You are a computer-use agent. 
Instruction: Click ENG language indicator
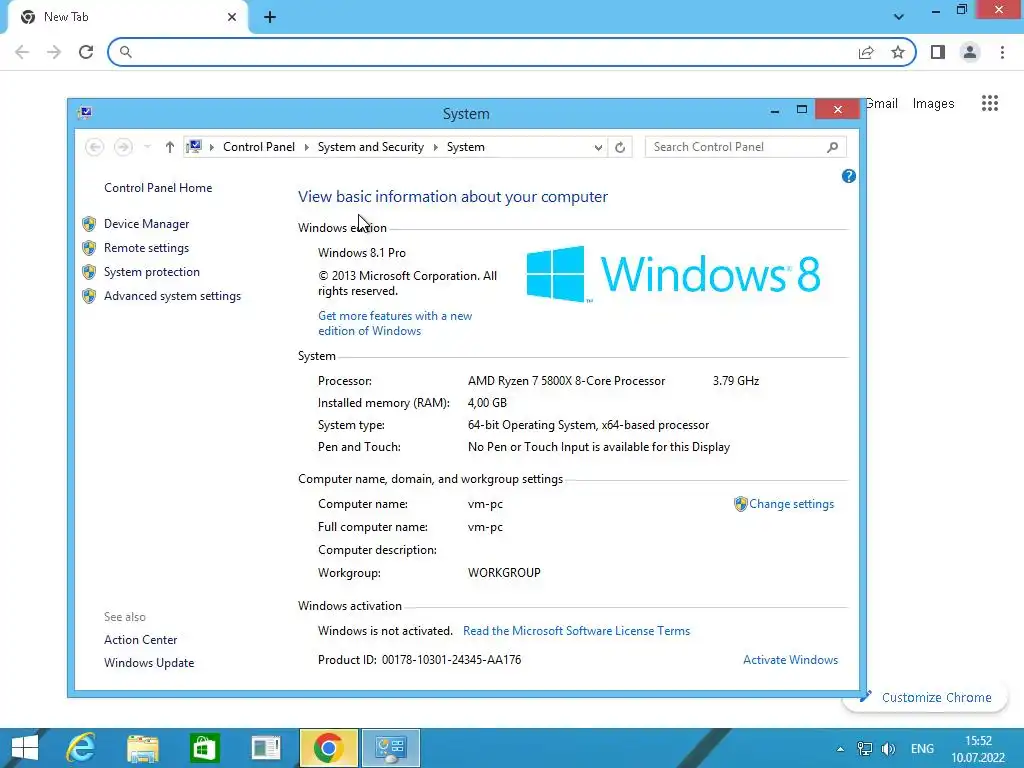tap(922, 749)
